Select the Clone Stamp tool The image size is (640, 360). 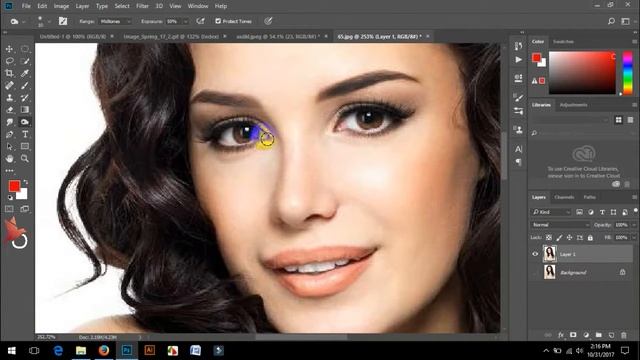pos(9,98)
